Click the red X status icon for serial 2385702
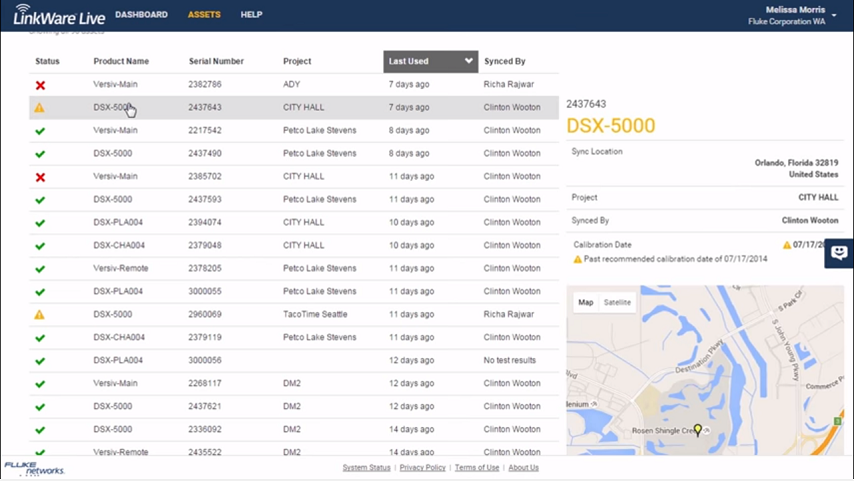 coord(40,177)
